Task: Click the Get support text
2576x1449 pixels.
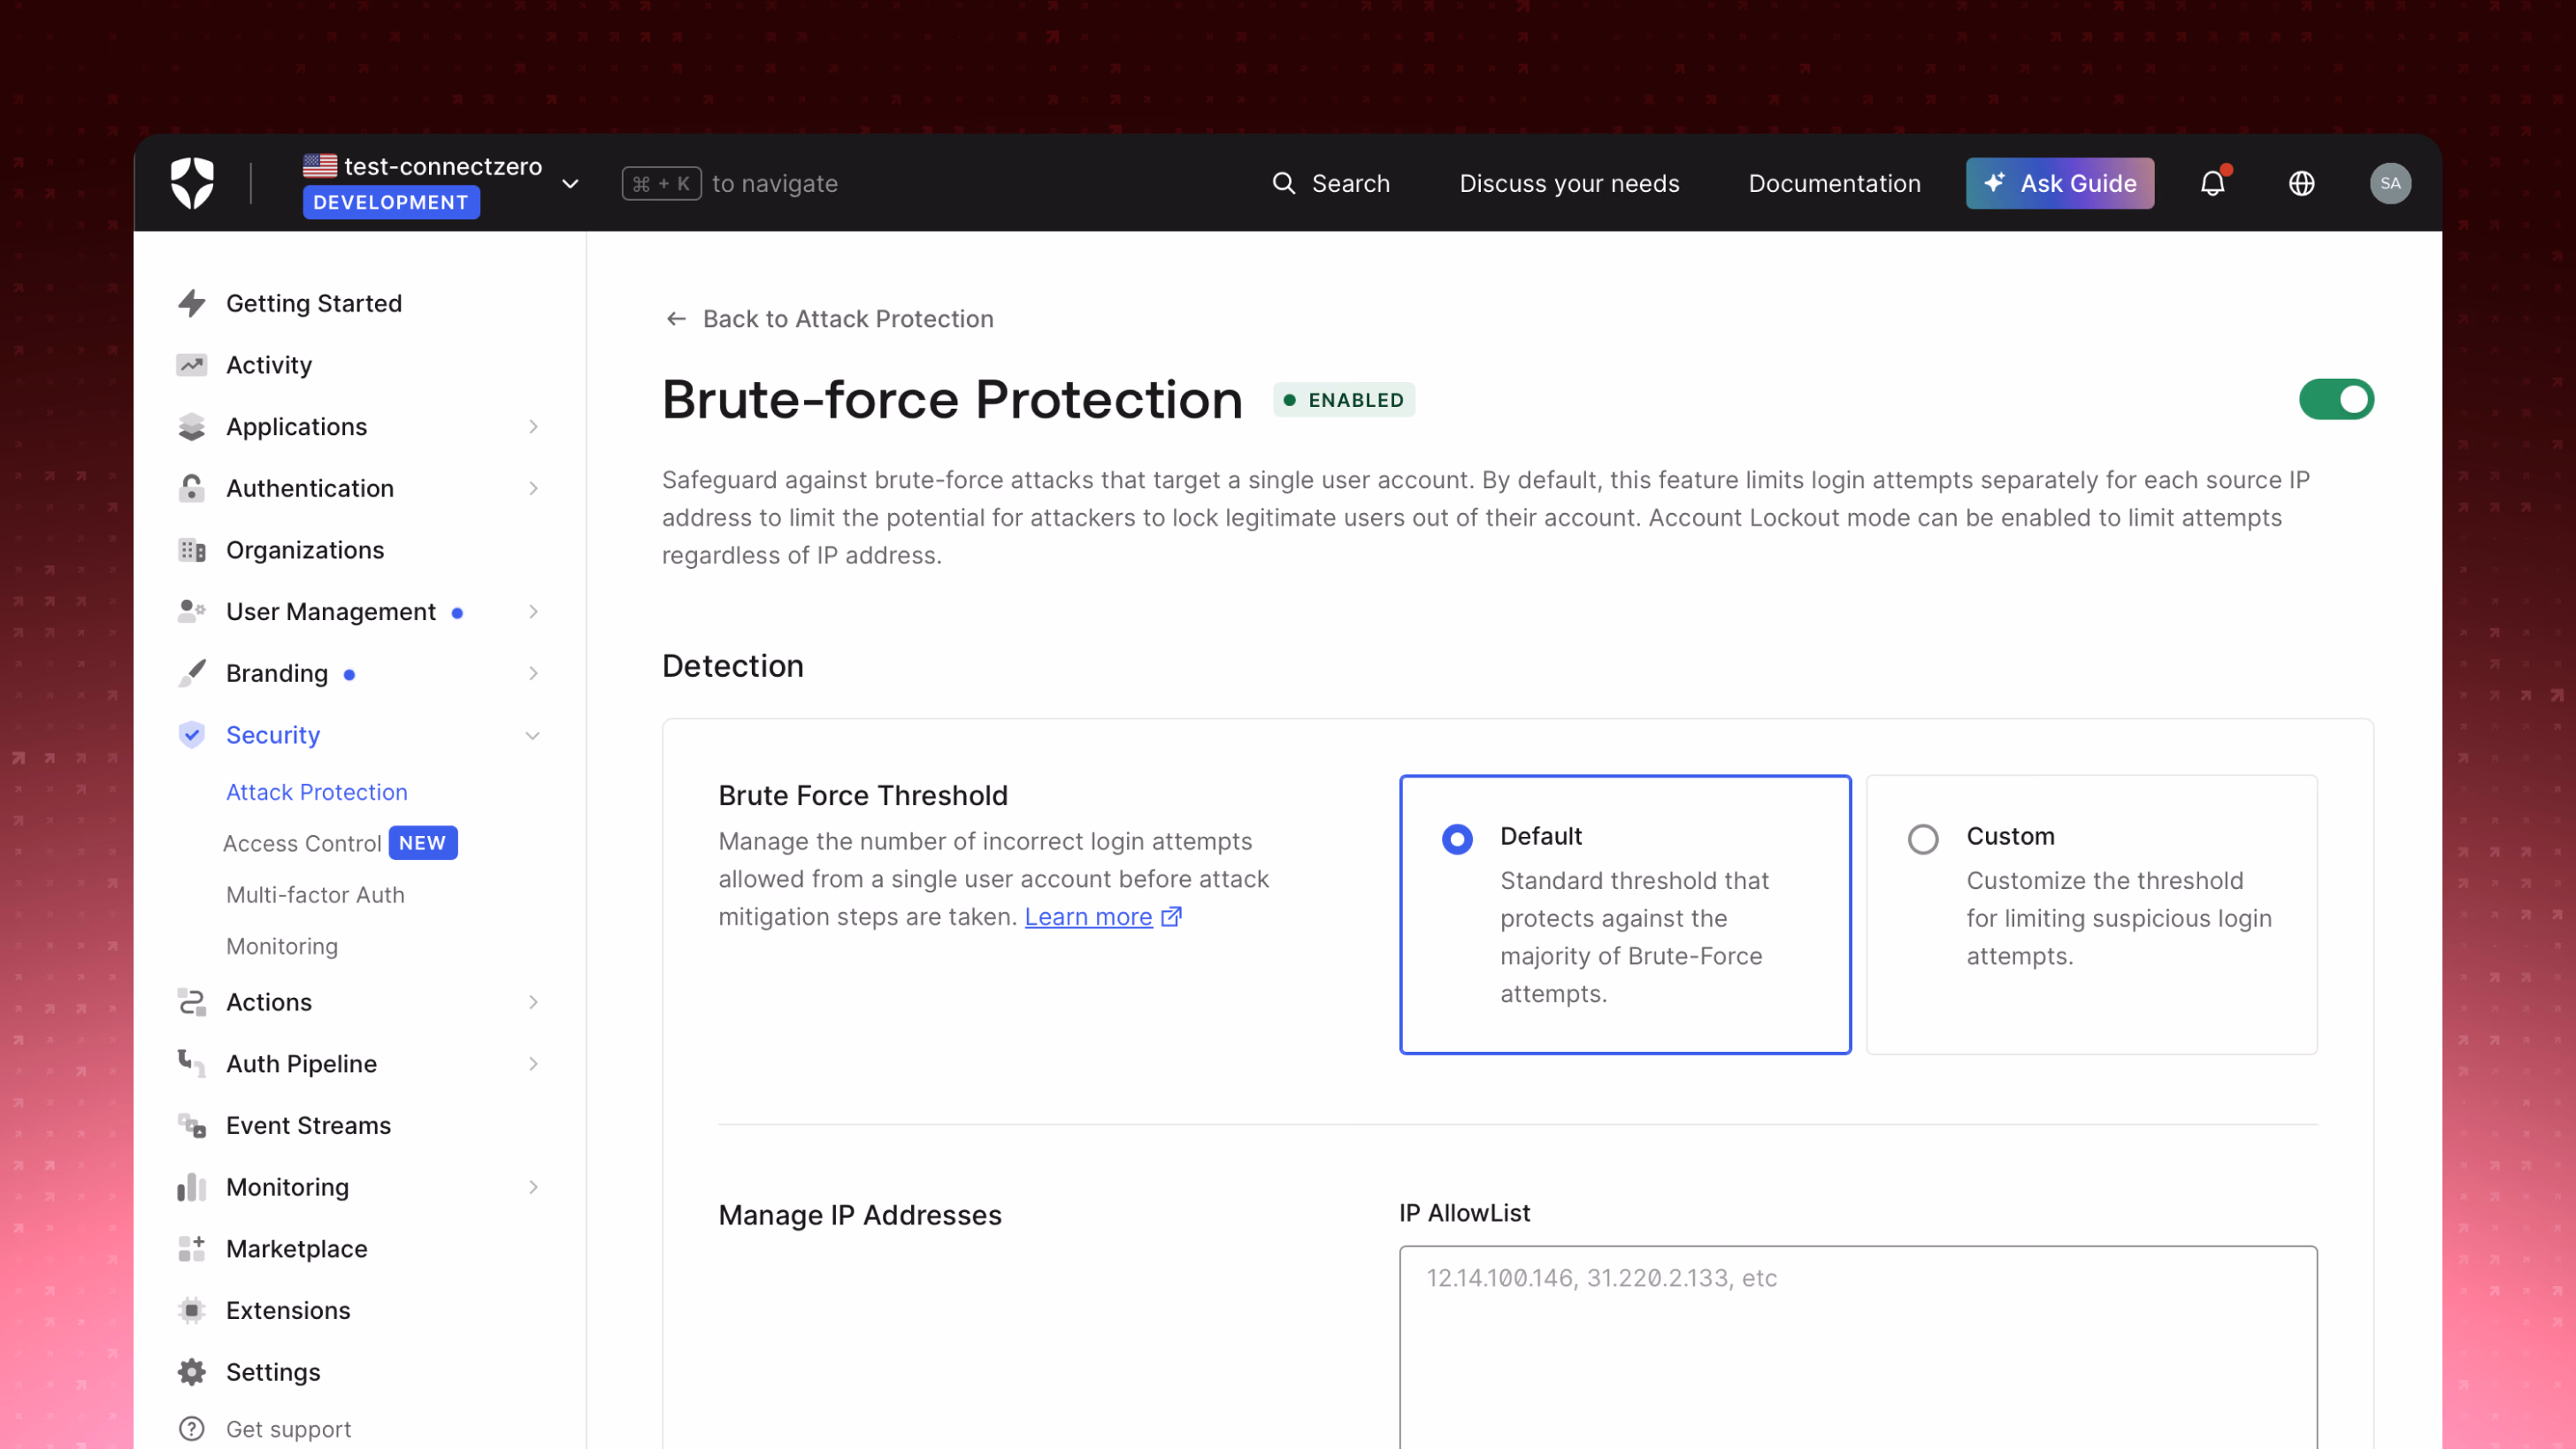Action: coord(288,1429)
